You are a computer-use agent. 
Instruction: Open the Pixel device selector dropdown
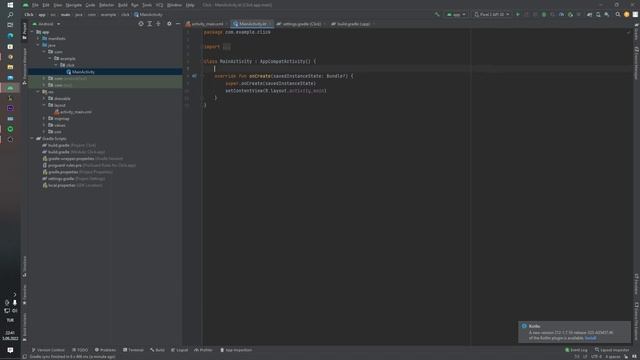(491, 15)
